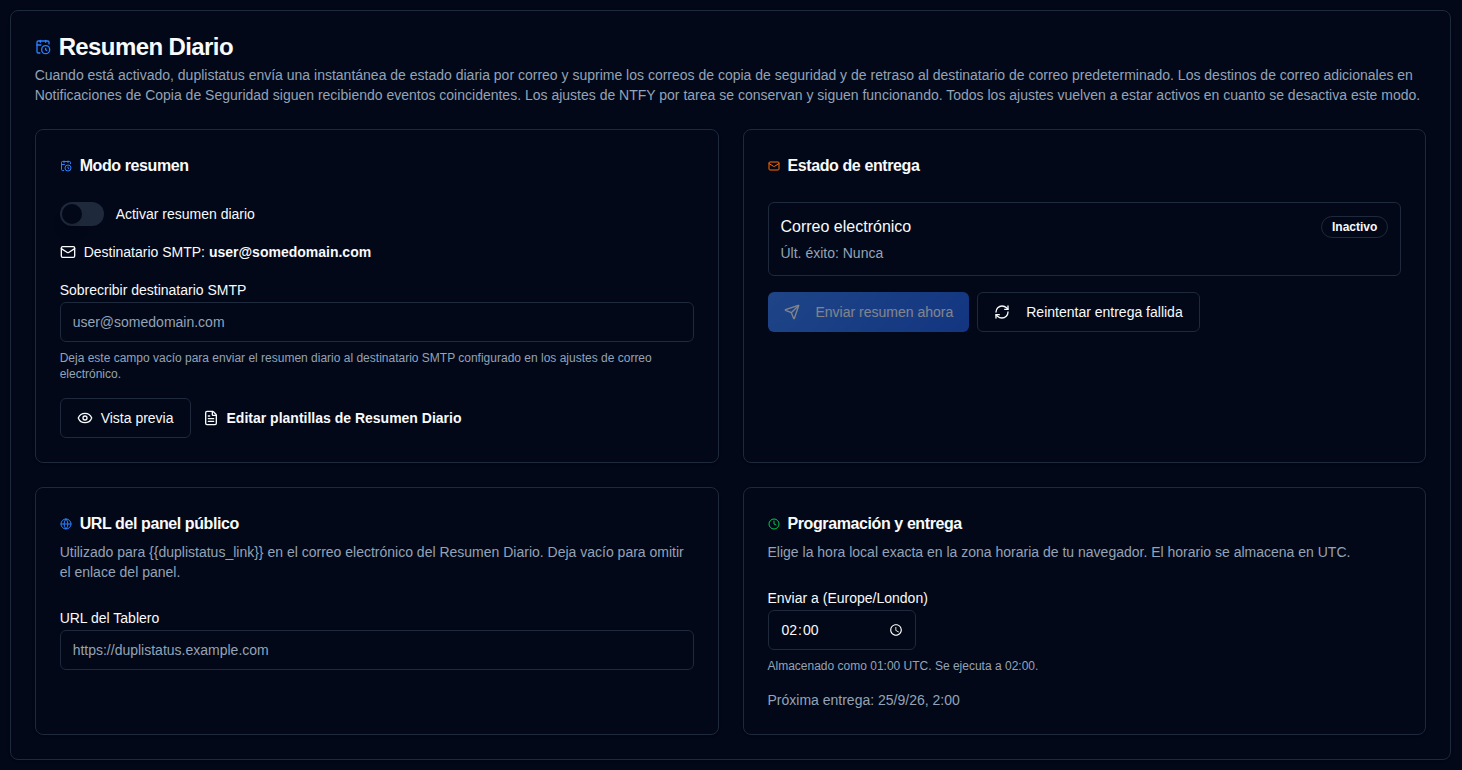Focus the Sobrecribir destinatario SMTP field

[x=377, y=322]
